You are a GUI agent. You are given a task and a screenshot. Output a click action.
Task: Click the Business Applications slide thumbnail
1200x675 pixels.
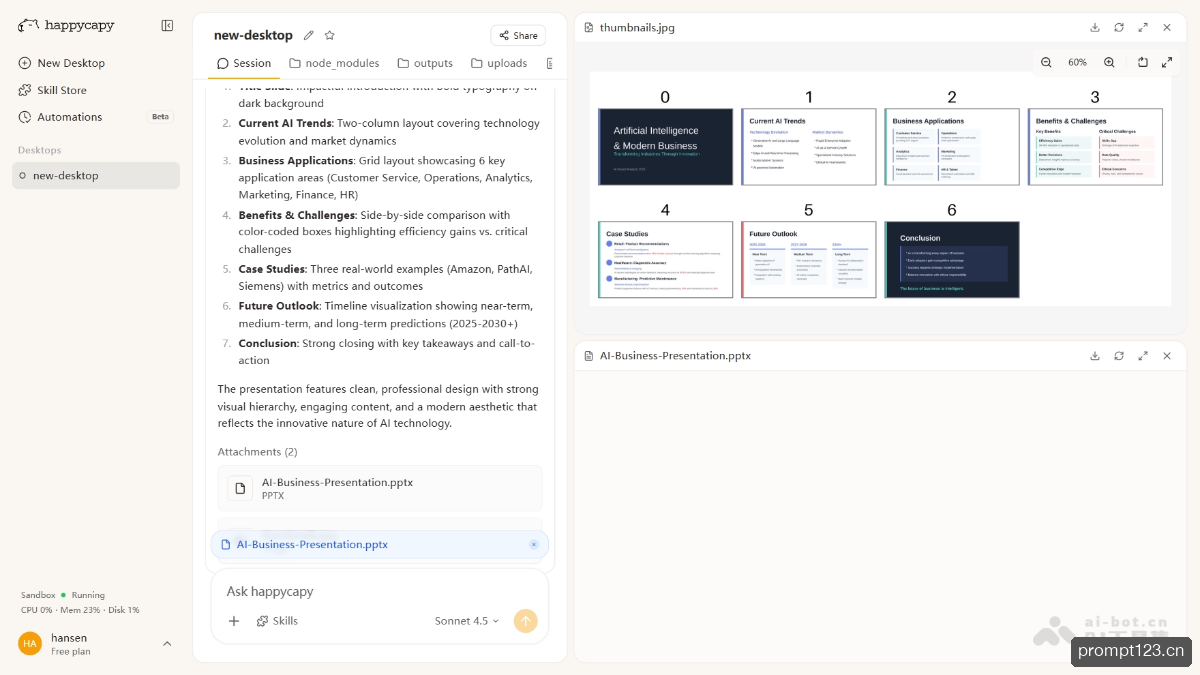pos(951,146)
